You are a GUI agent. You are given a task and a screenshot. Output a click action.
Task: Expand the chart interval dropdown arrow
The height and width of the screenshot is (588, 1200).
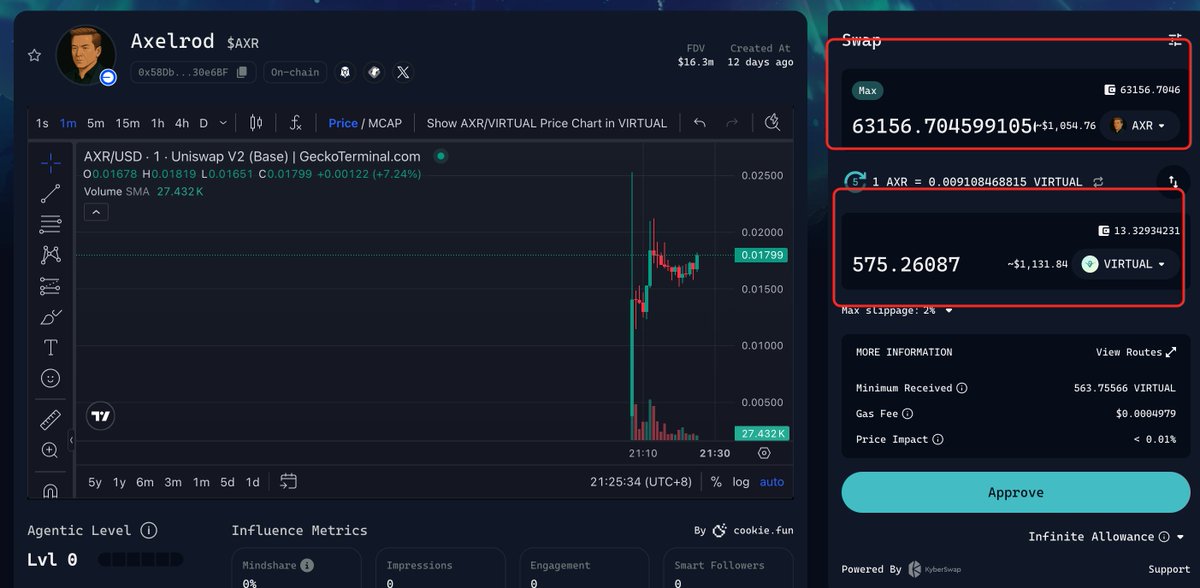pos(223,123)
